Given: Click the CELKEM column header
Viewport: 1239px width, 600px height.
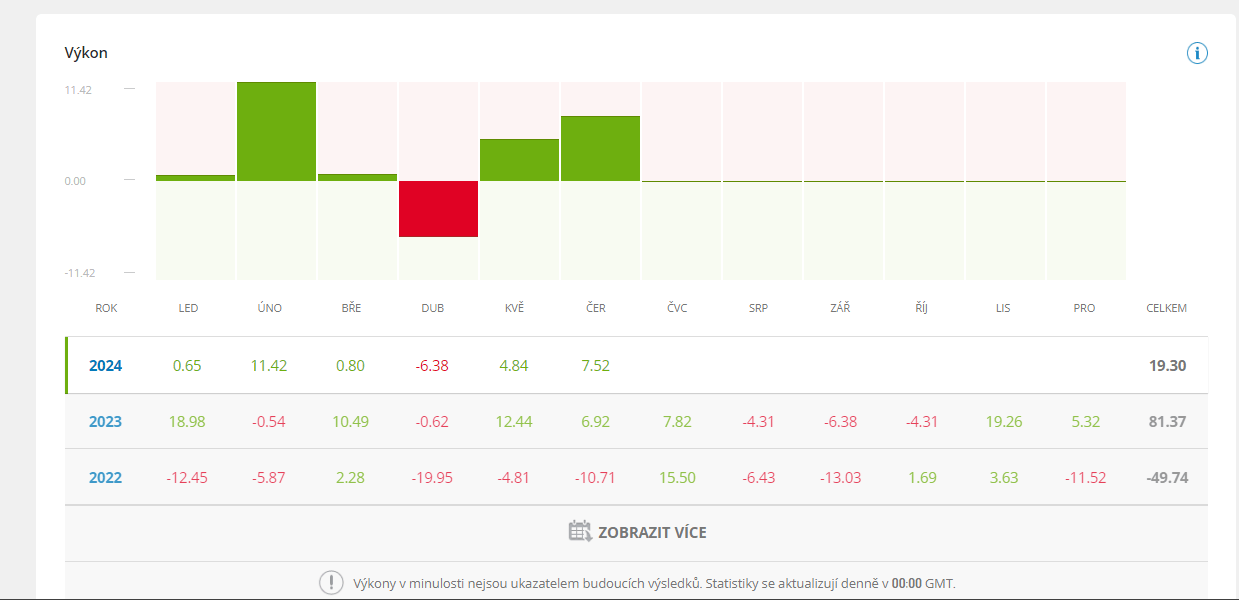Looking at the screenshot, I should 1166,308.
